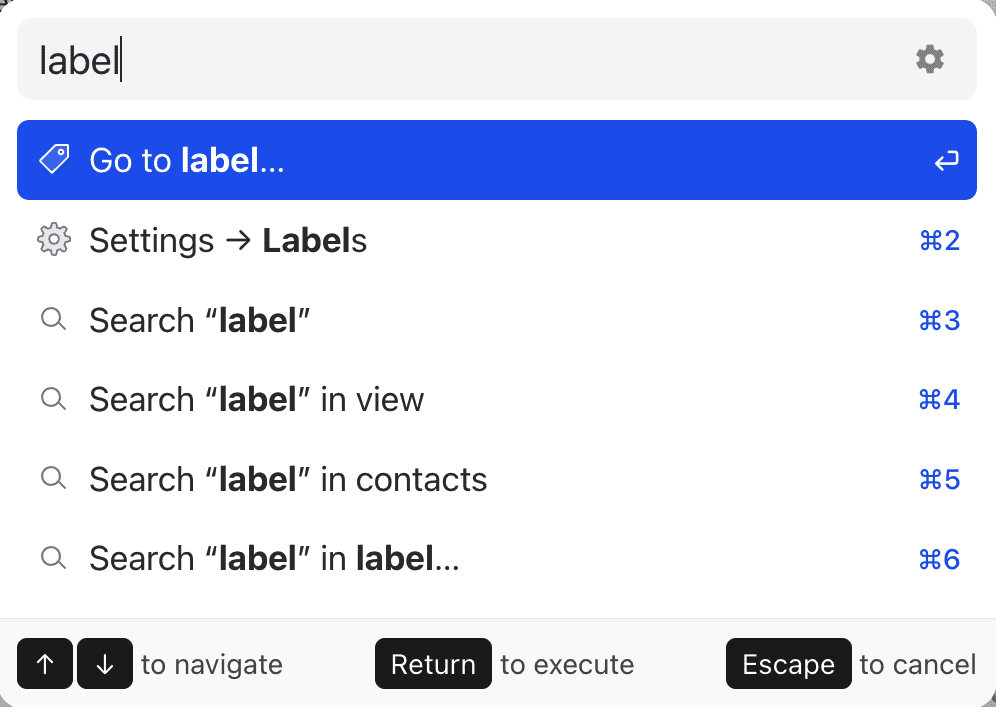This screenshot has height=707, width=996.
Task: Click the gear icon in search bar
Action: tap(930, 60)
